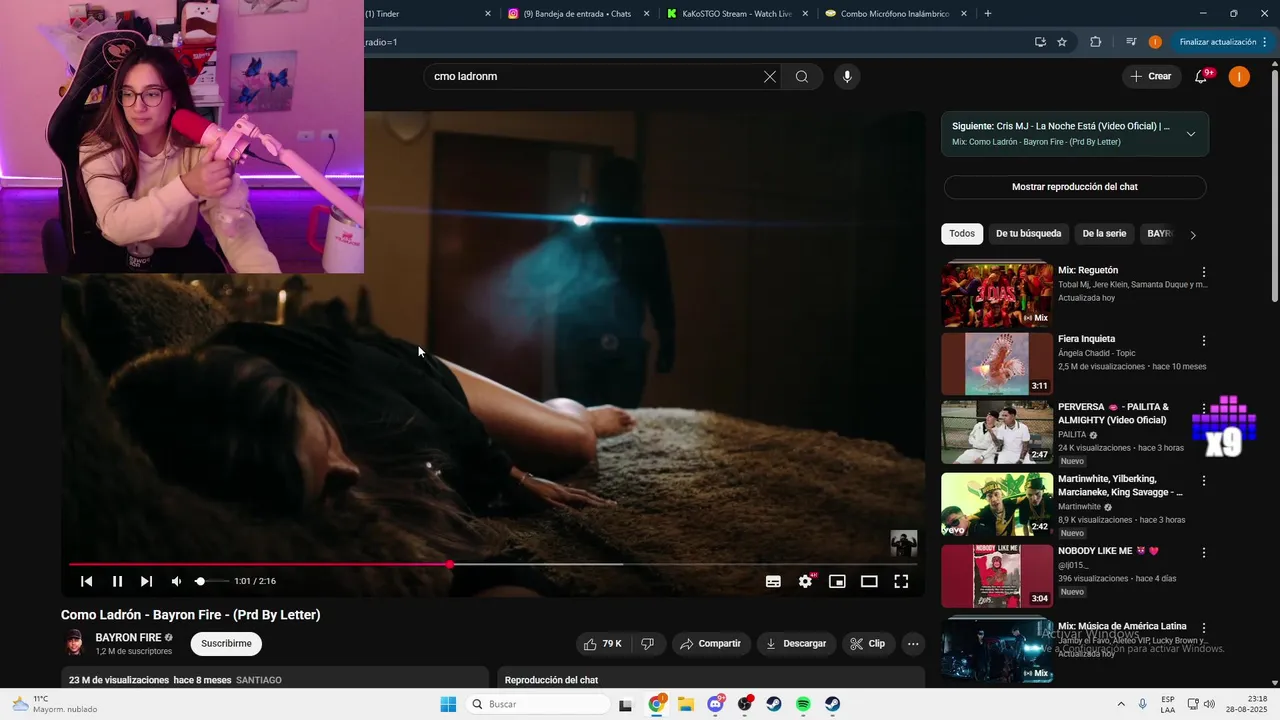The image size is (1280, 720).
Task: Open the player settings gear
Action: (805, 581)
